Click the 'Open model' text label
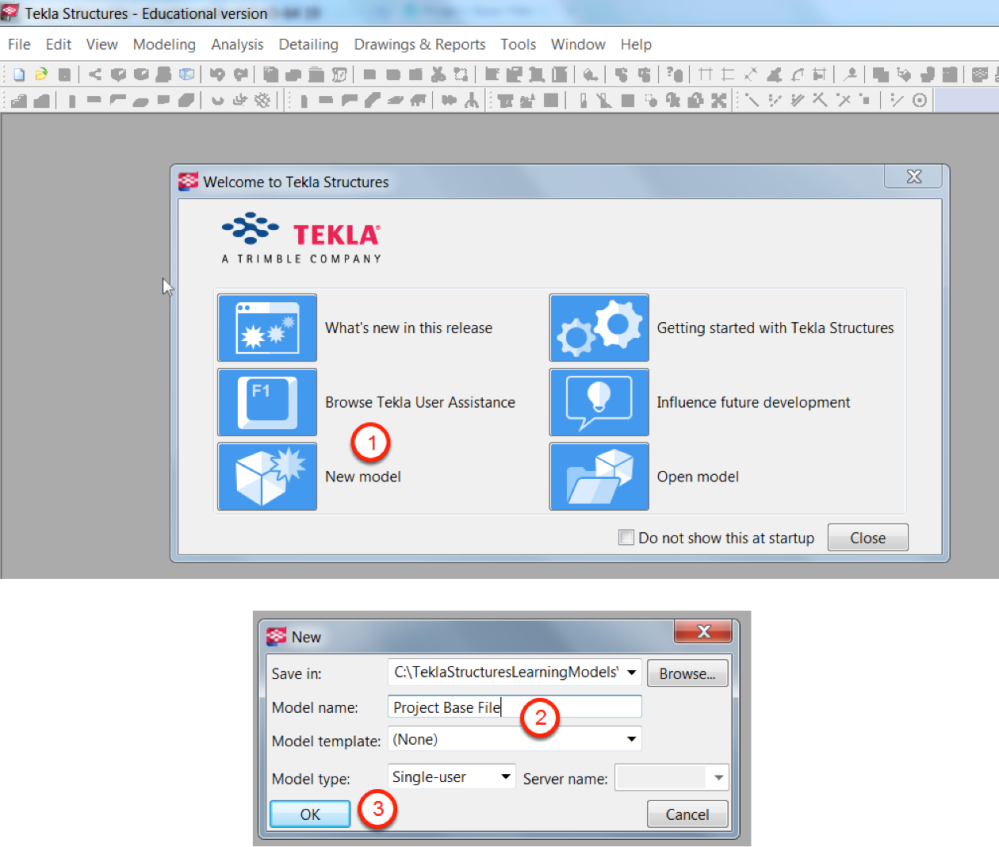The height and width of the screenshot is (847, 999). [x=698, y=477]
